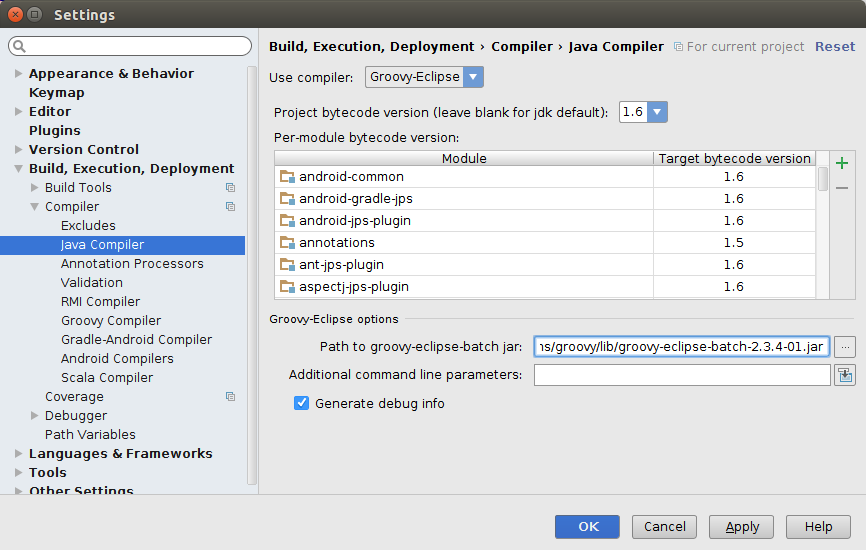Click the Target bytecode version column header

point(735,158)
